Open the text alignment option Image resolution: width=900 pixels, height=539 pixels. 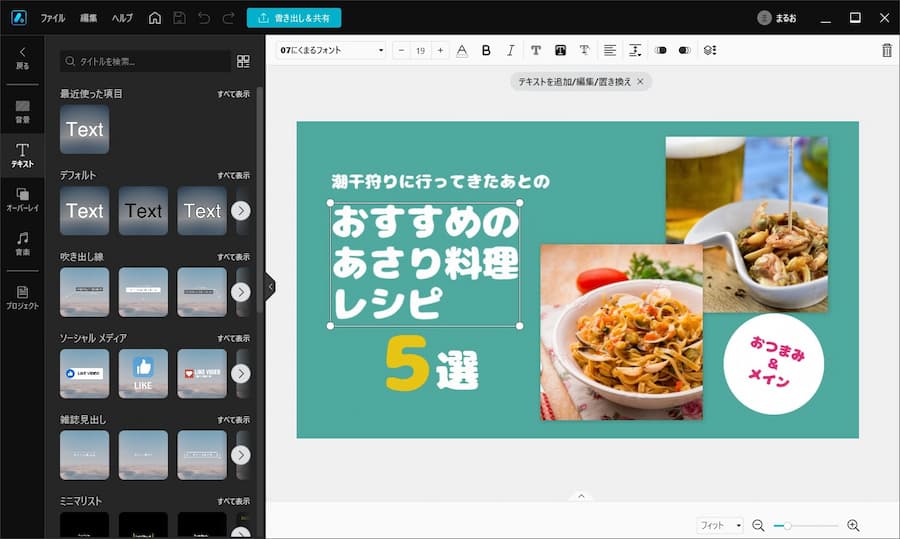pos(610,51)
